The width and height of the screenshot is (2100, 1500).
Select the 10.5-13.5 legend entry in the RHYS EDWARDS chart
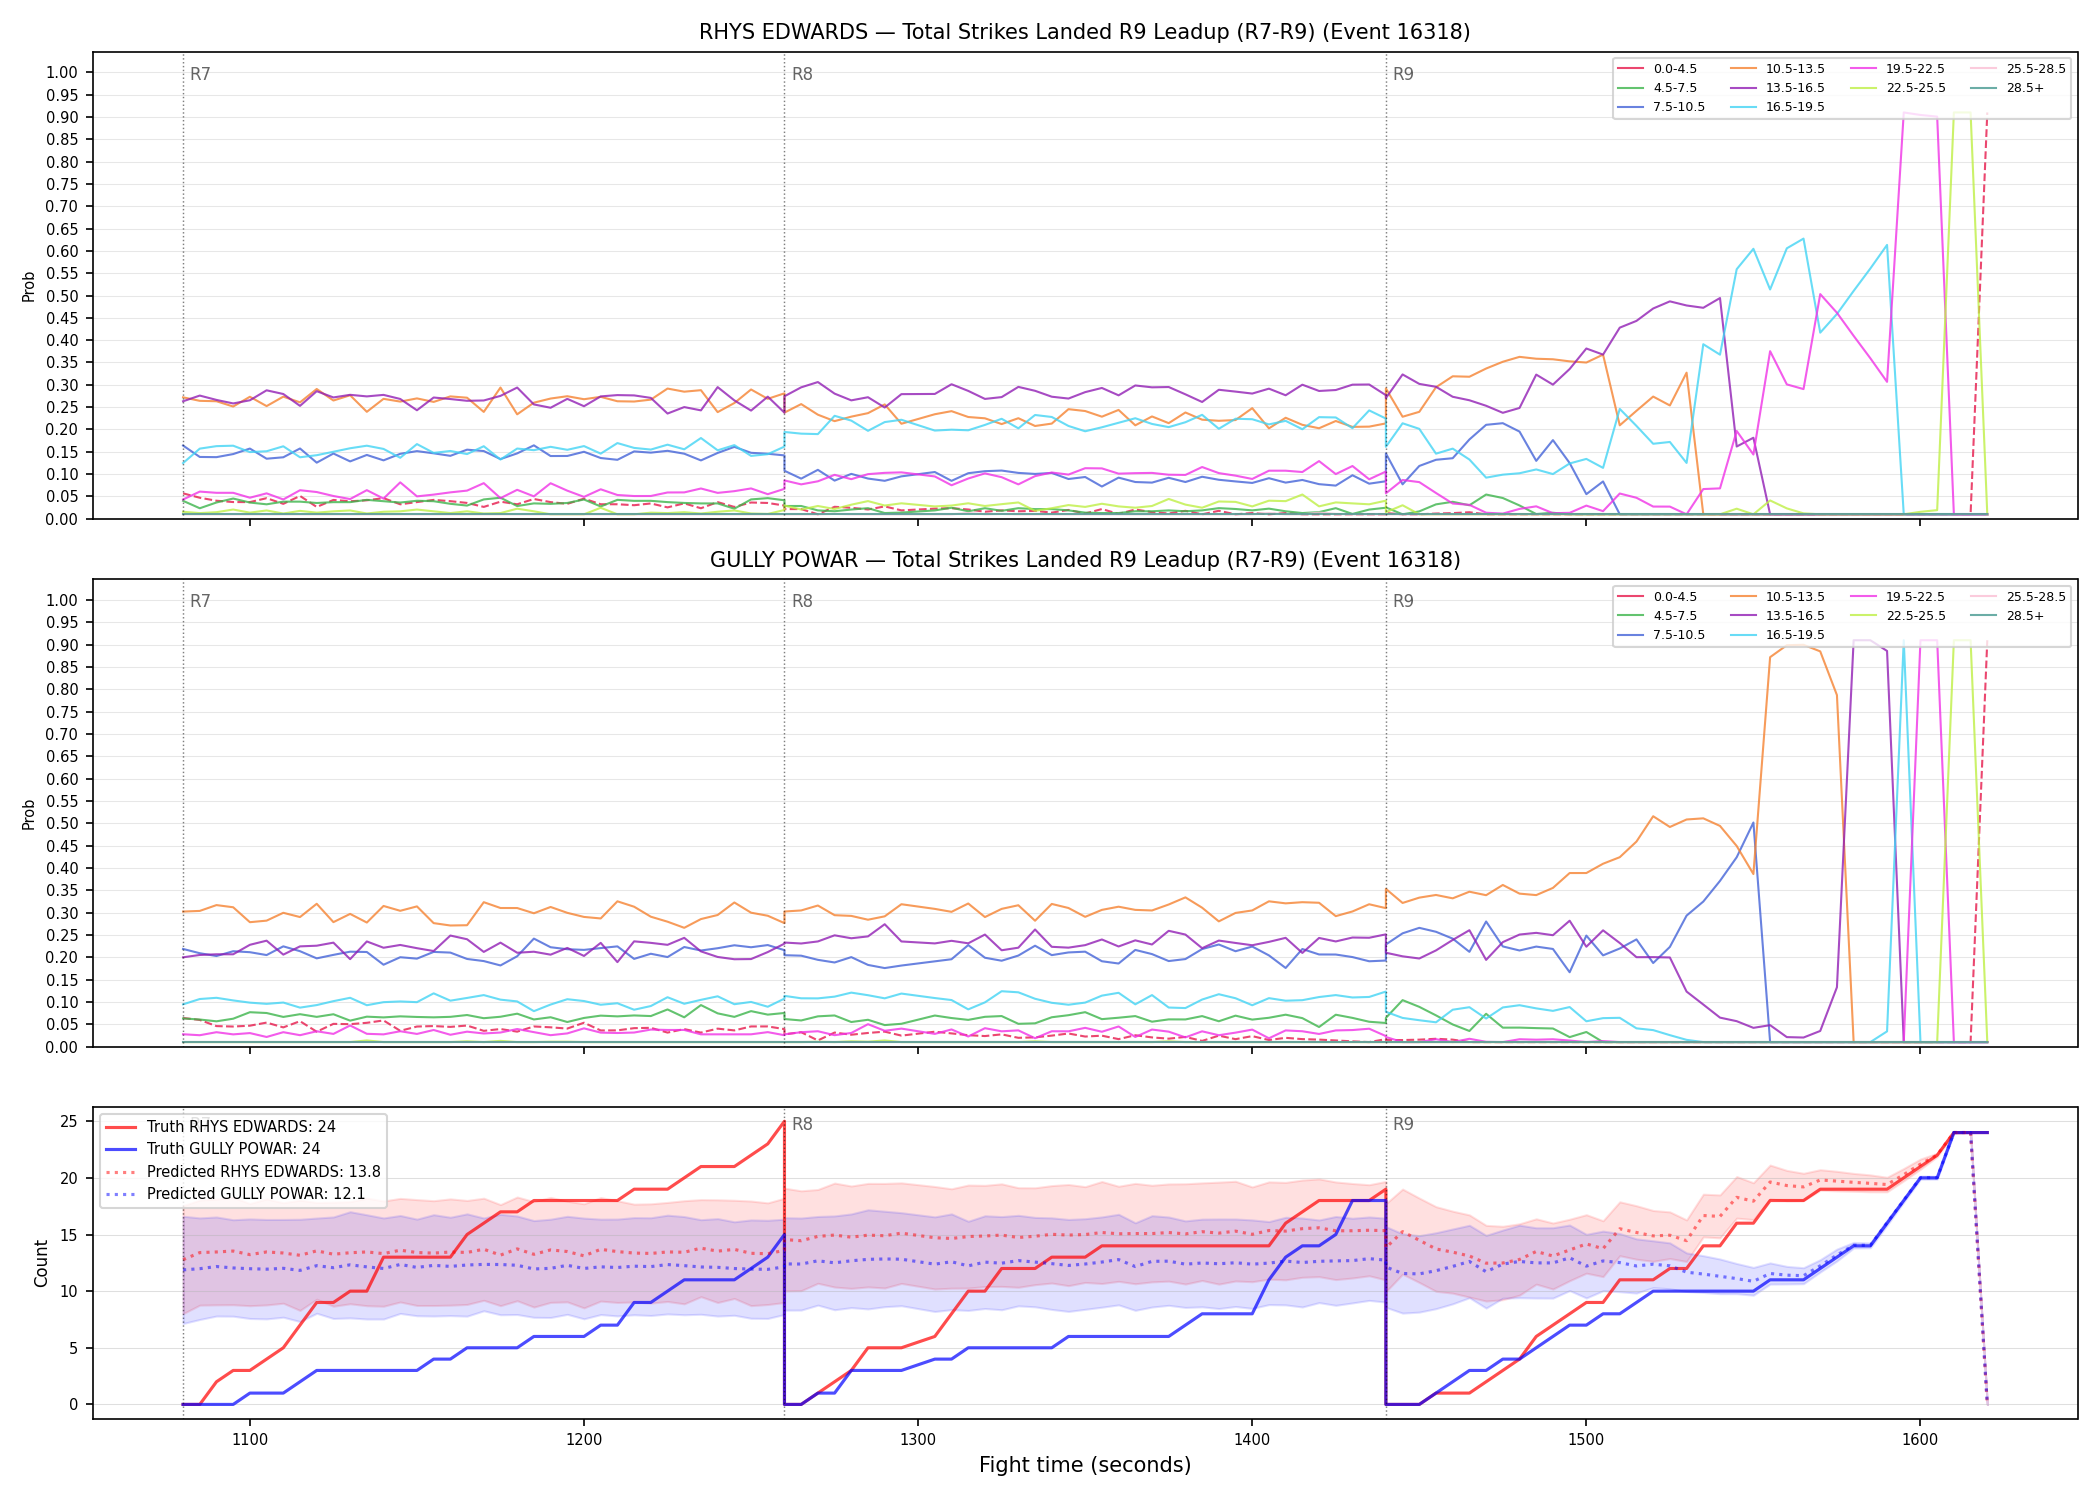[1778, 69]
